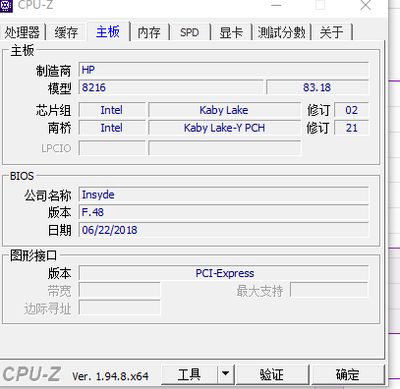Select the model version value 83.18

coord(318,88)
